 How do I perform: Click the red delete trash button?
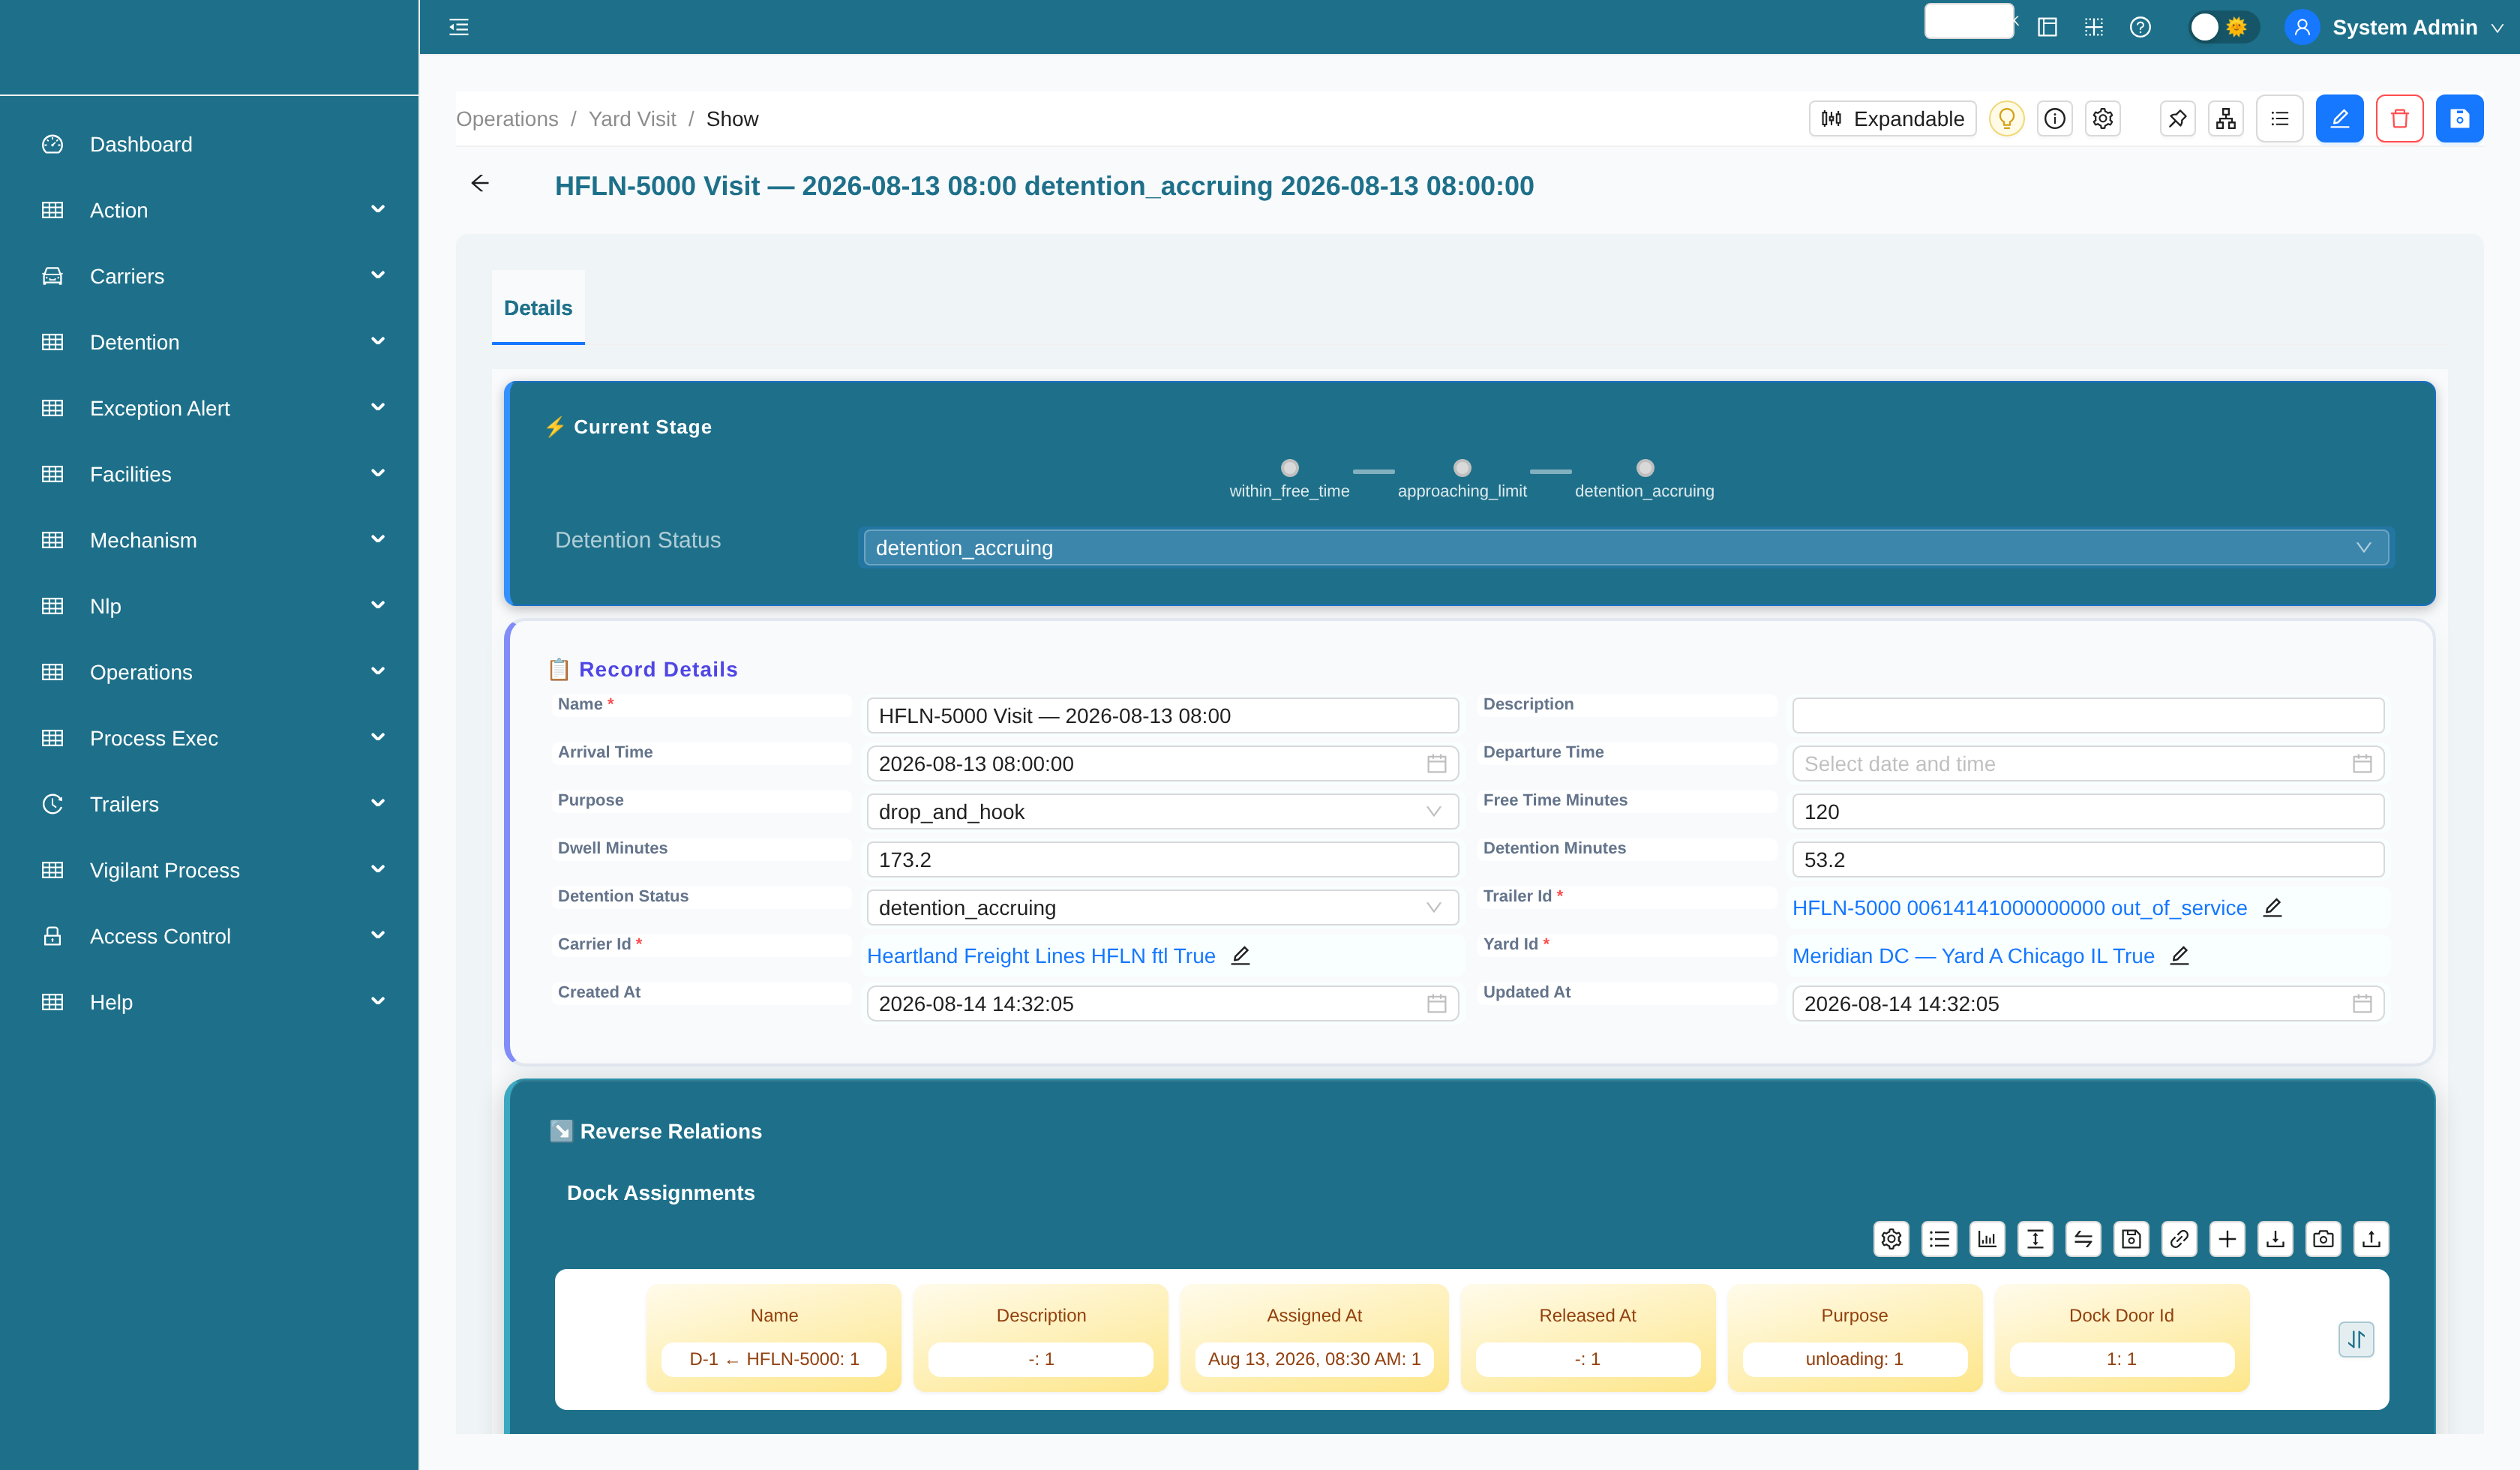(2400, 119)
